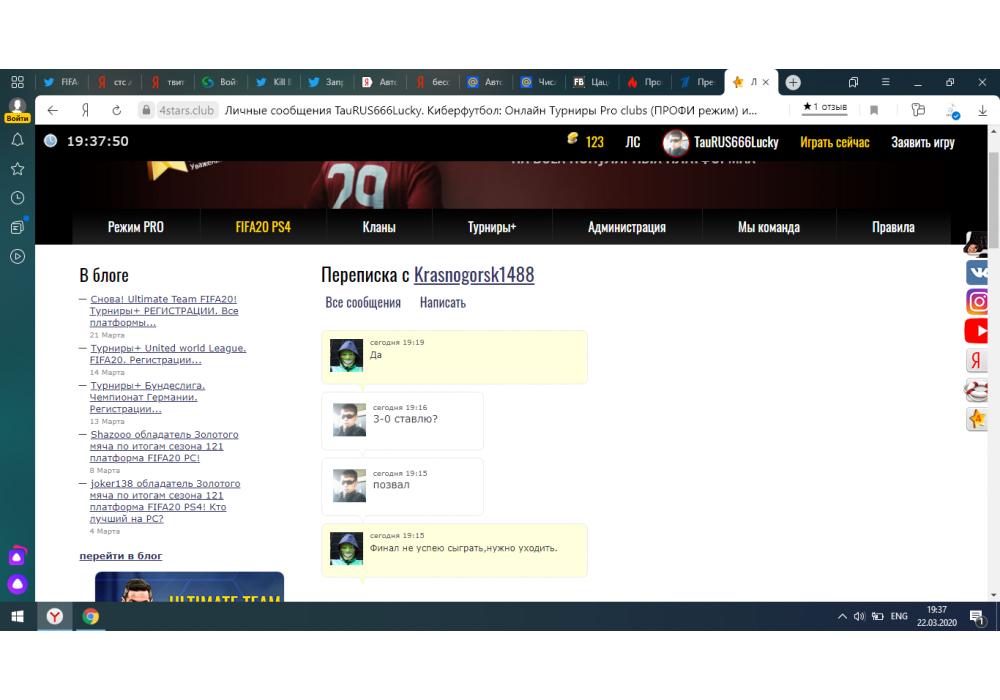Screen dimensions: 1000x700
Task: Switch to the 'Вой' tab
Action: 221,82
